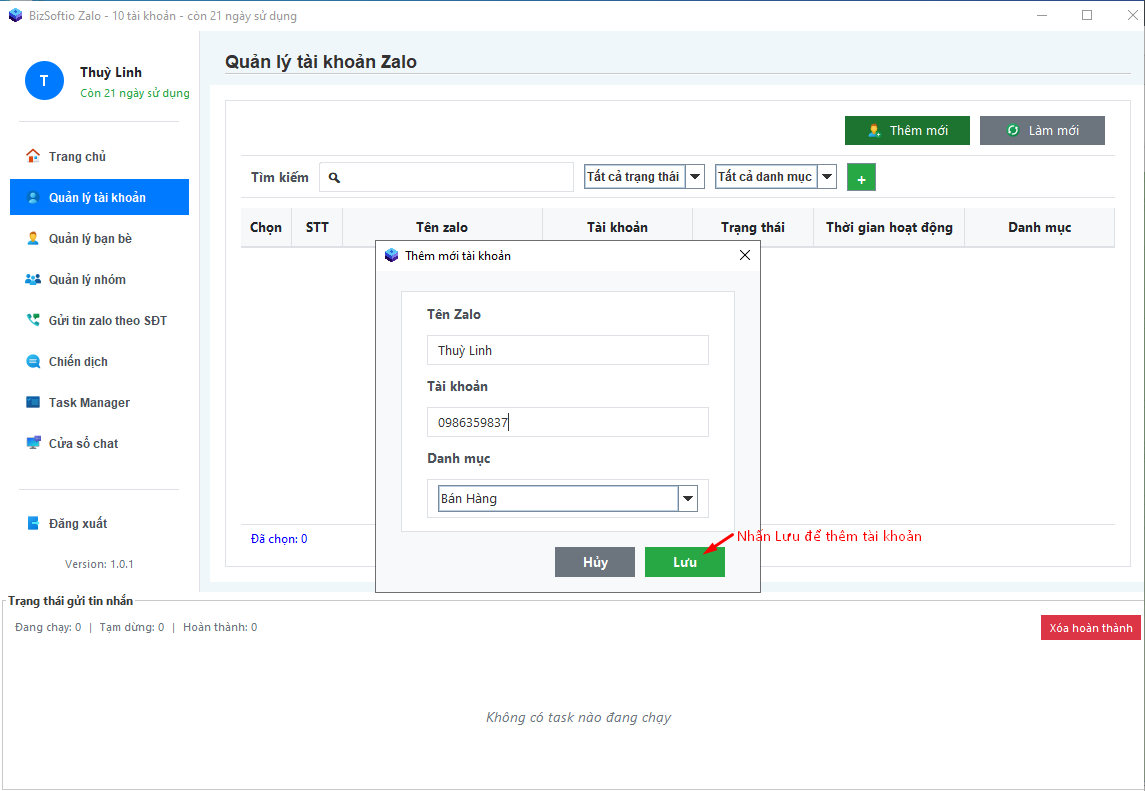Viewport: 1145px width, 791px height.
Task: Click the Thêm mới button
Action: pyautogui.click(x=907, y=131)
